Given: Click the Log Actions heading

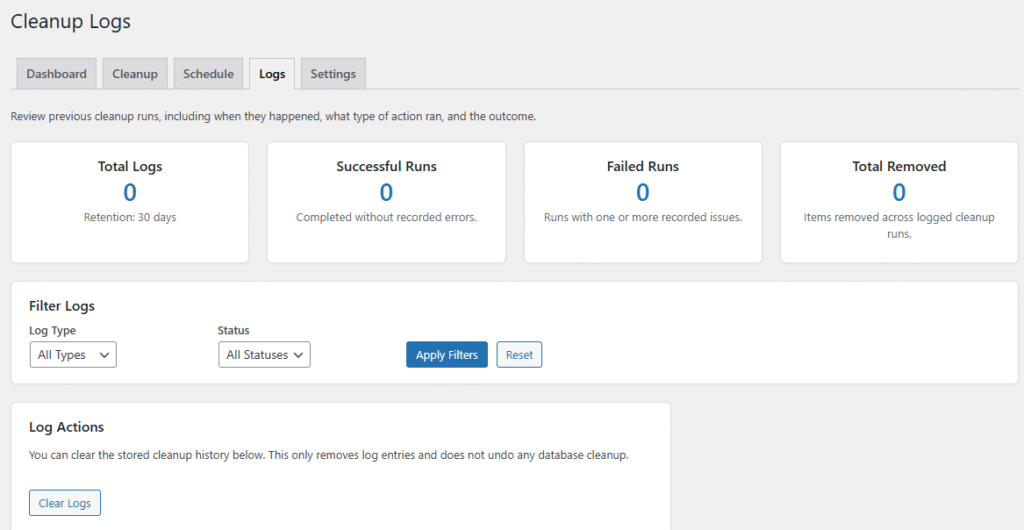Looking at the screenshot, I should 67,427.
